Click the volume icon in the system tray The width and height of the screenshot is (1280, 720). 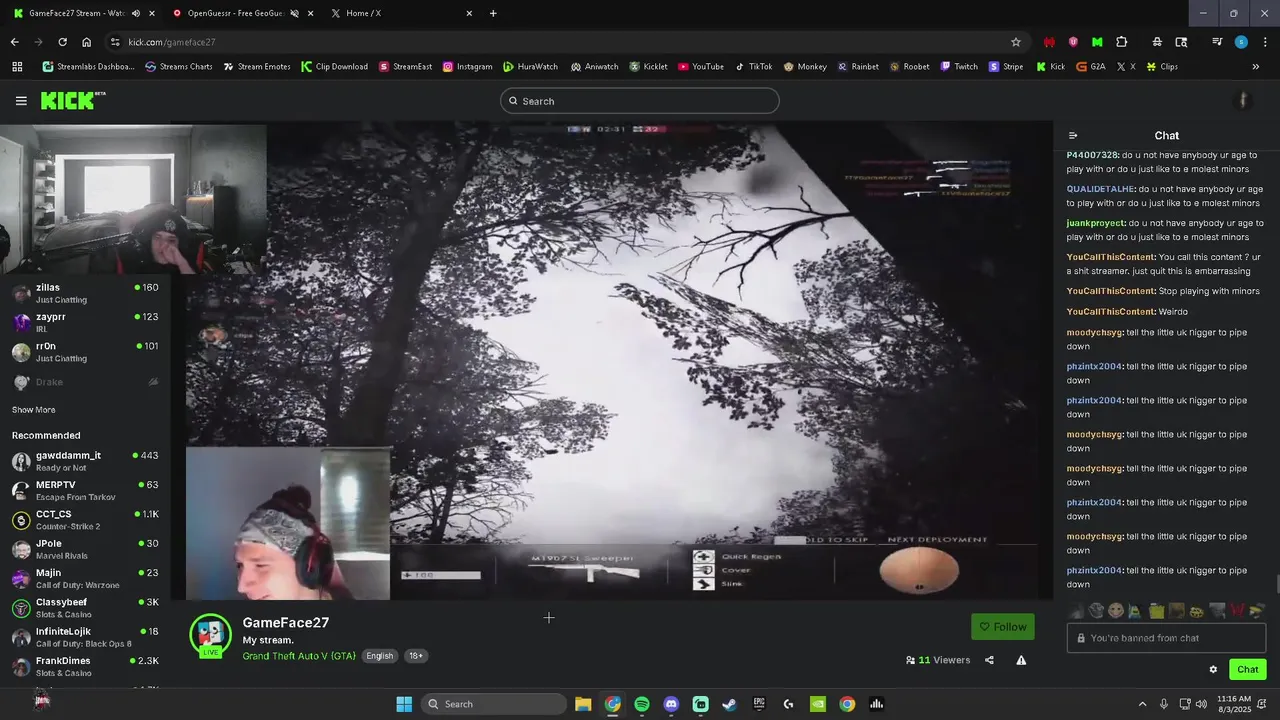click(x=1201, y=704)
